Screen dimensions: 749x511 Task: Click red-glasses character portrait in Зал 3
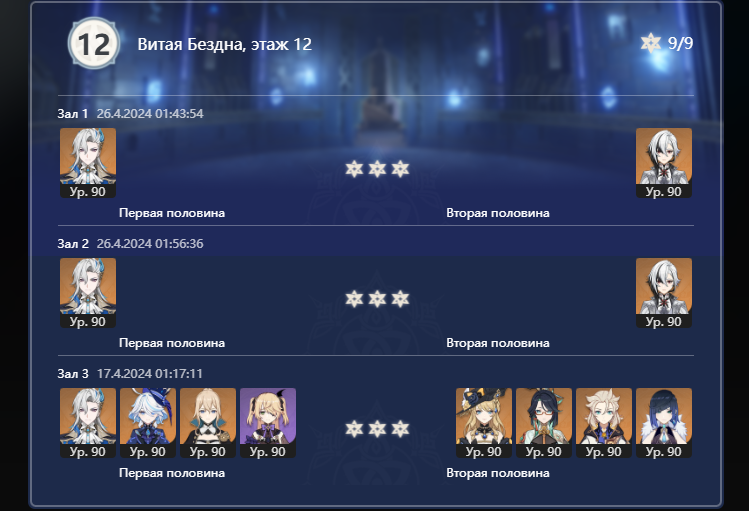point(544,423)
